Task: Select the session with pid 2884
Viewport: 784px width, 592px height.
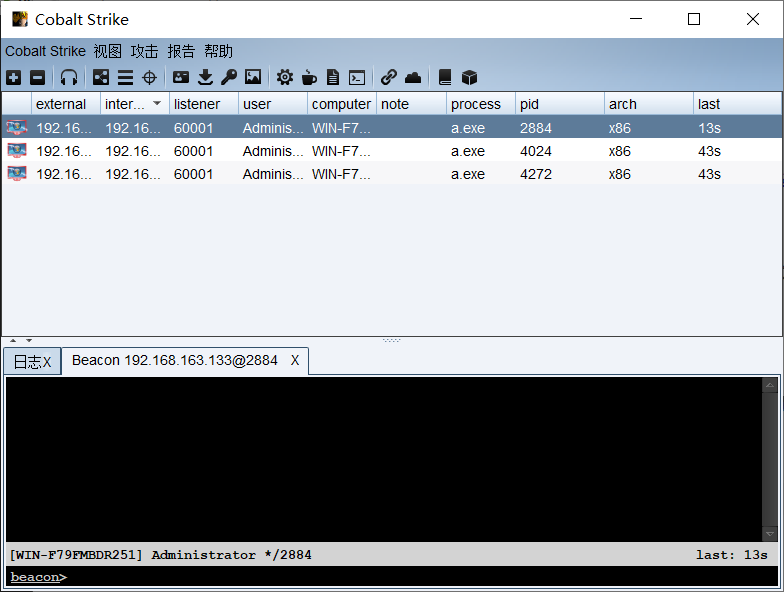Action: [392, 128]
